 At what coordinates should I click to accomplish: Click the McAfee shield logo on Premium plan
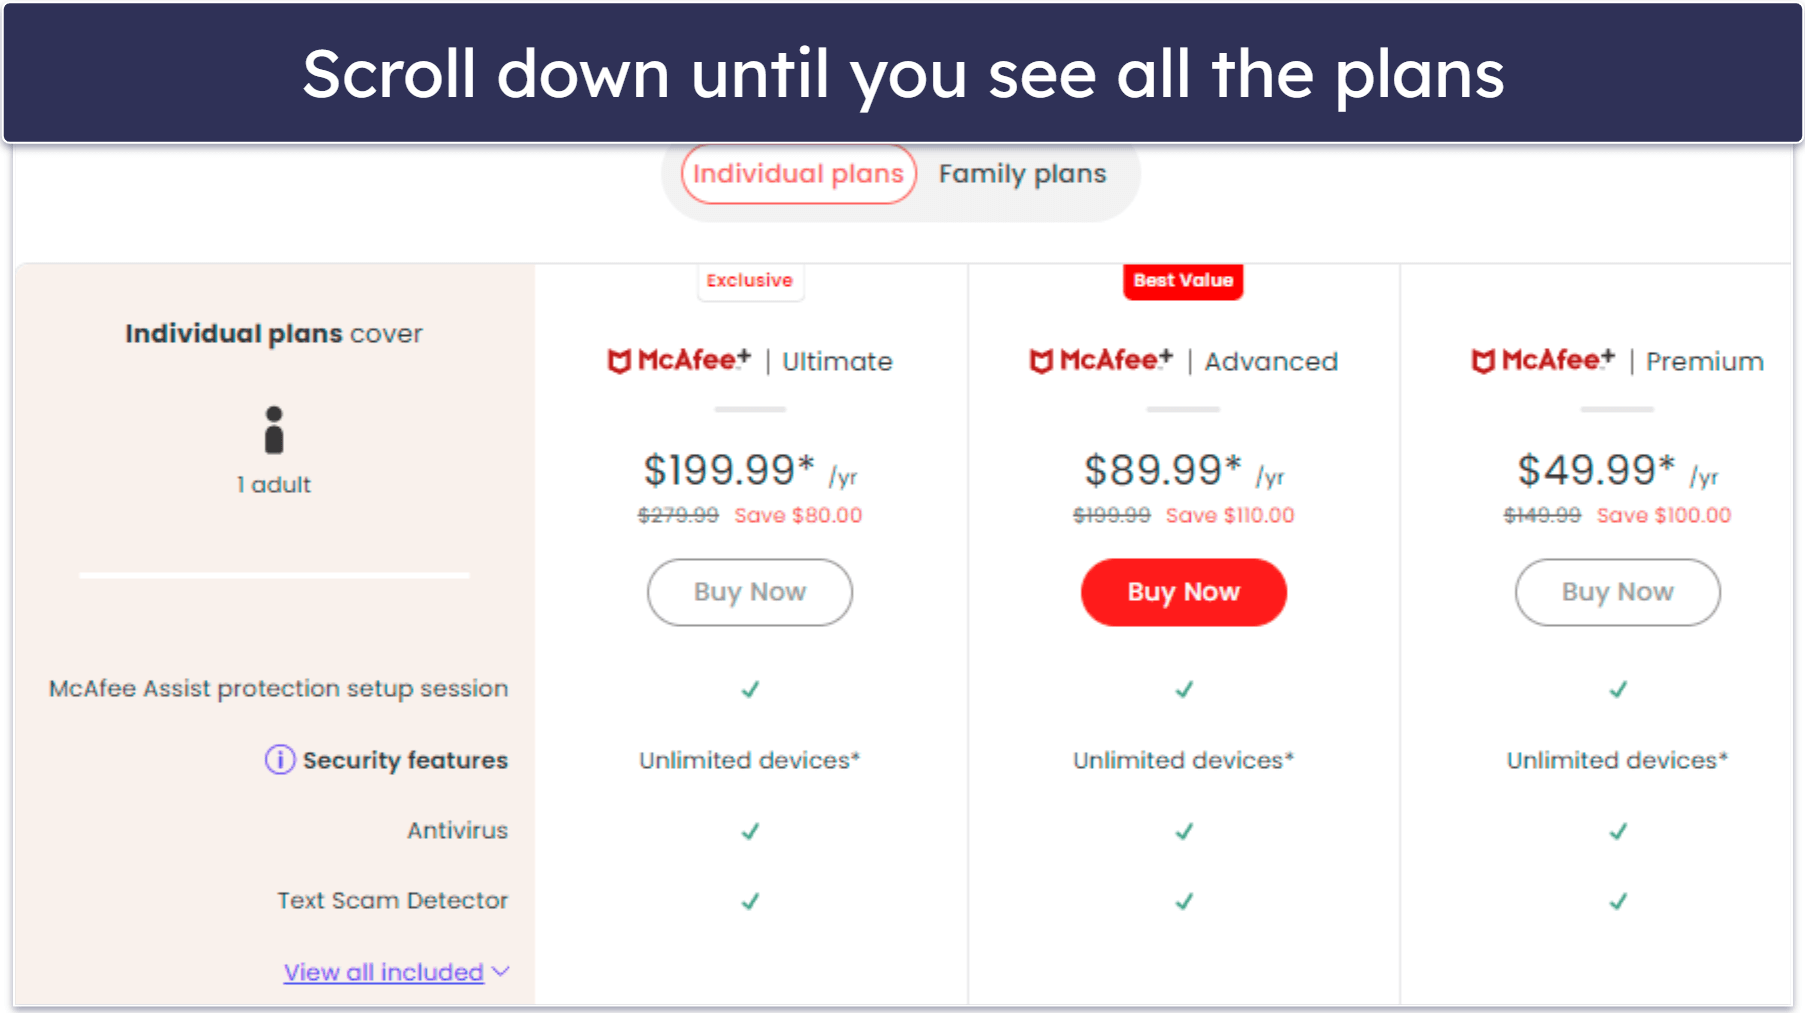[1484, 361]
